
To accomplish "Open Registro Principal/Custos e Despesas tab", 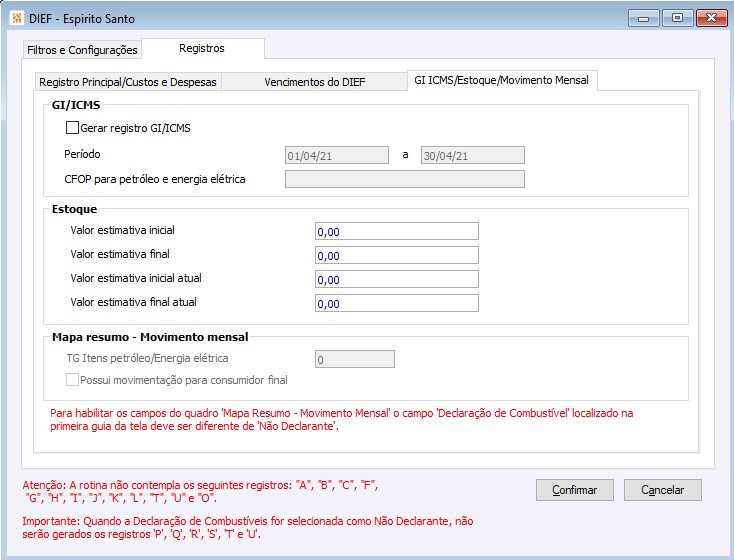I will click(x=128, y=82).
